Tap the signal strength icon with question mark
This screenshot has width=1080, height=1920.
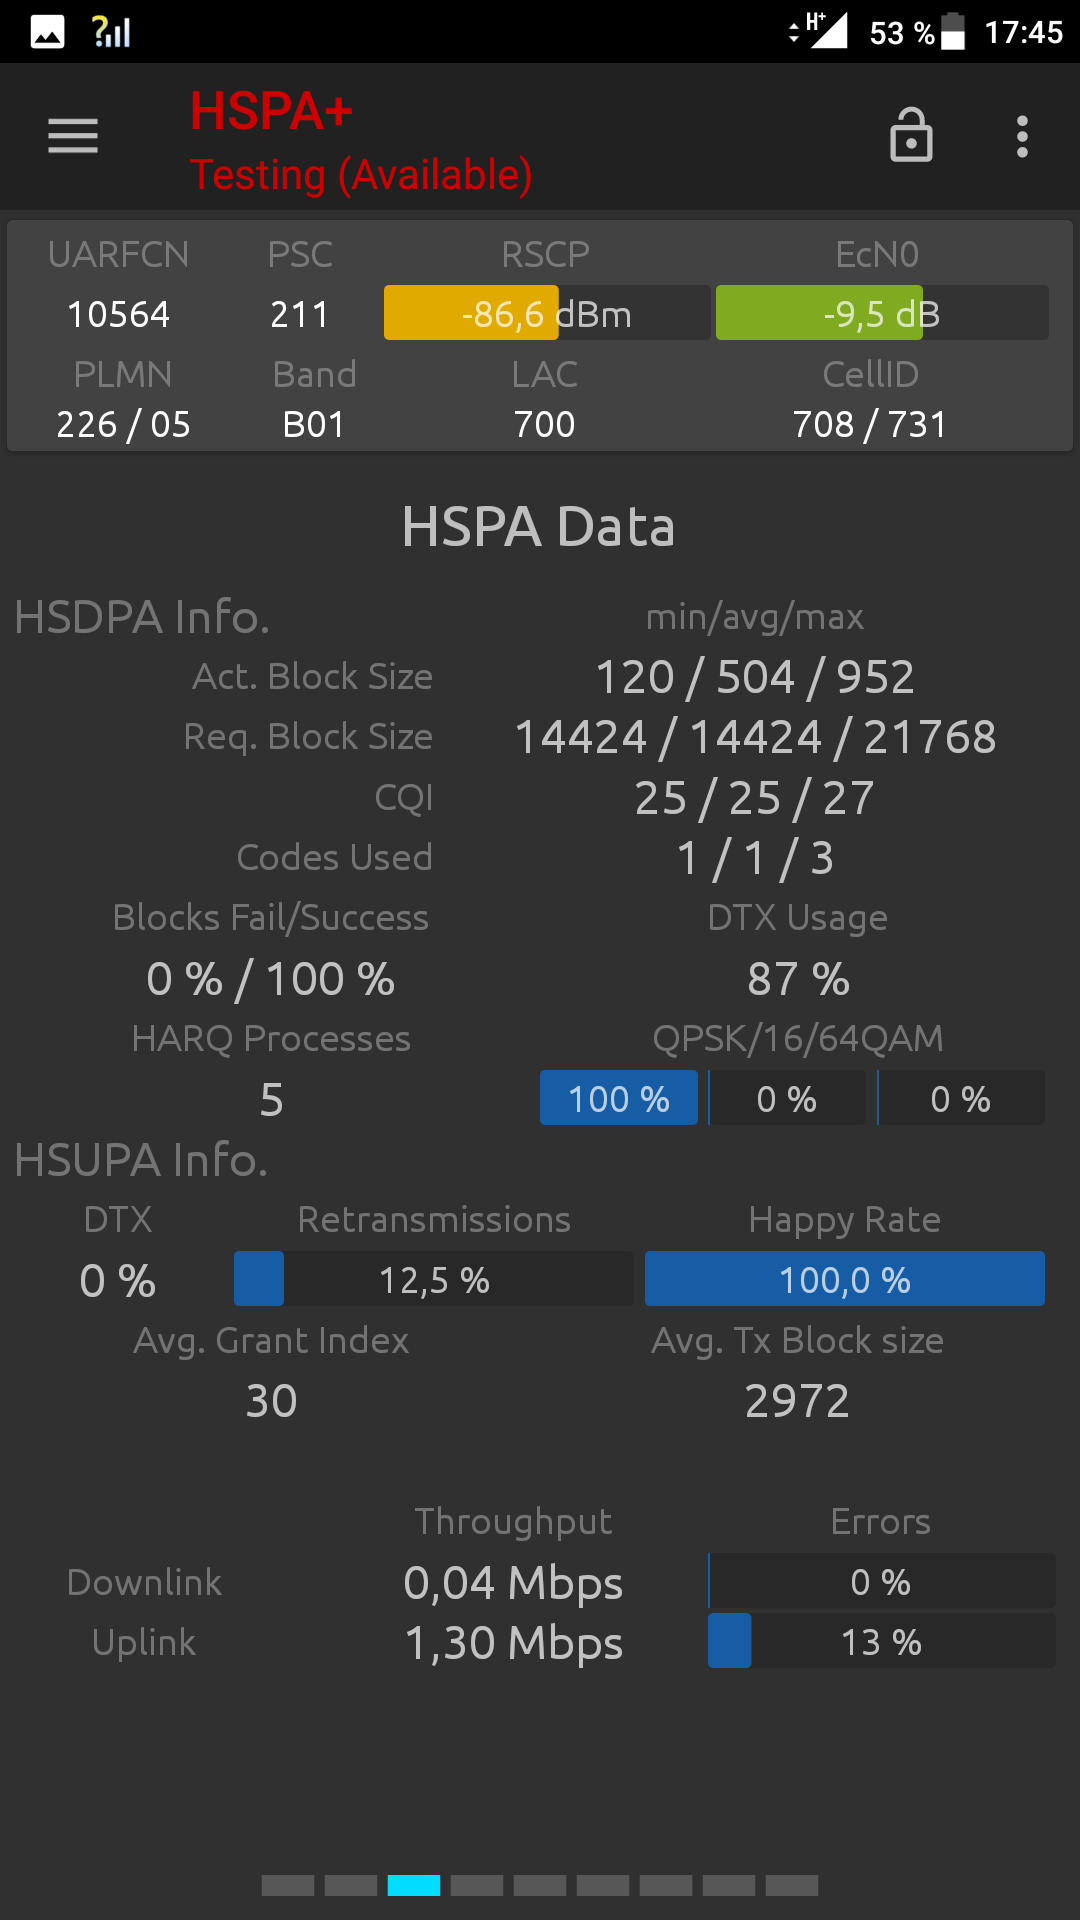[111, 32]
